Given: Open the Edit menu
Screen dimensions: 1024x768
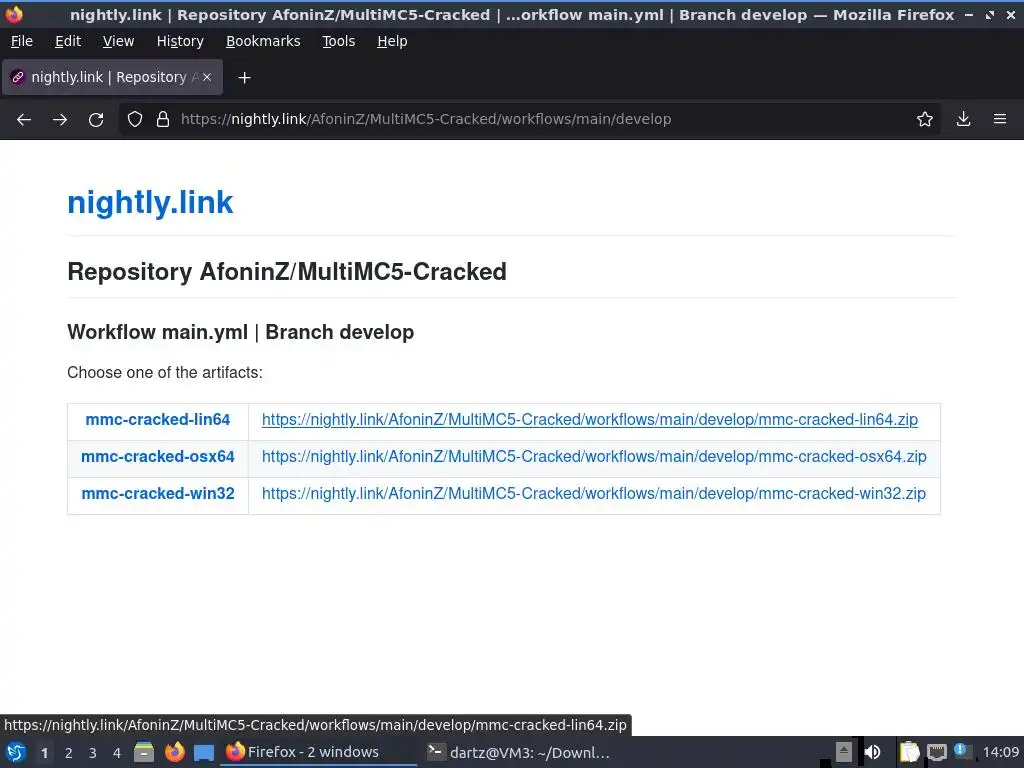Looking at the screenshot, I should [x=68, y=41].
